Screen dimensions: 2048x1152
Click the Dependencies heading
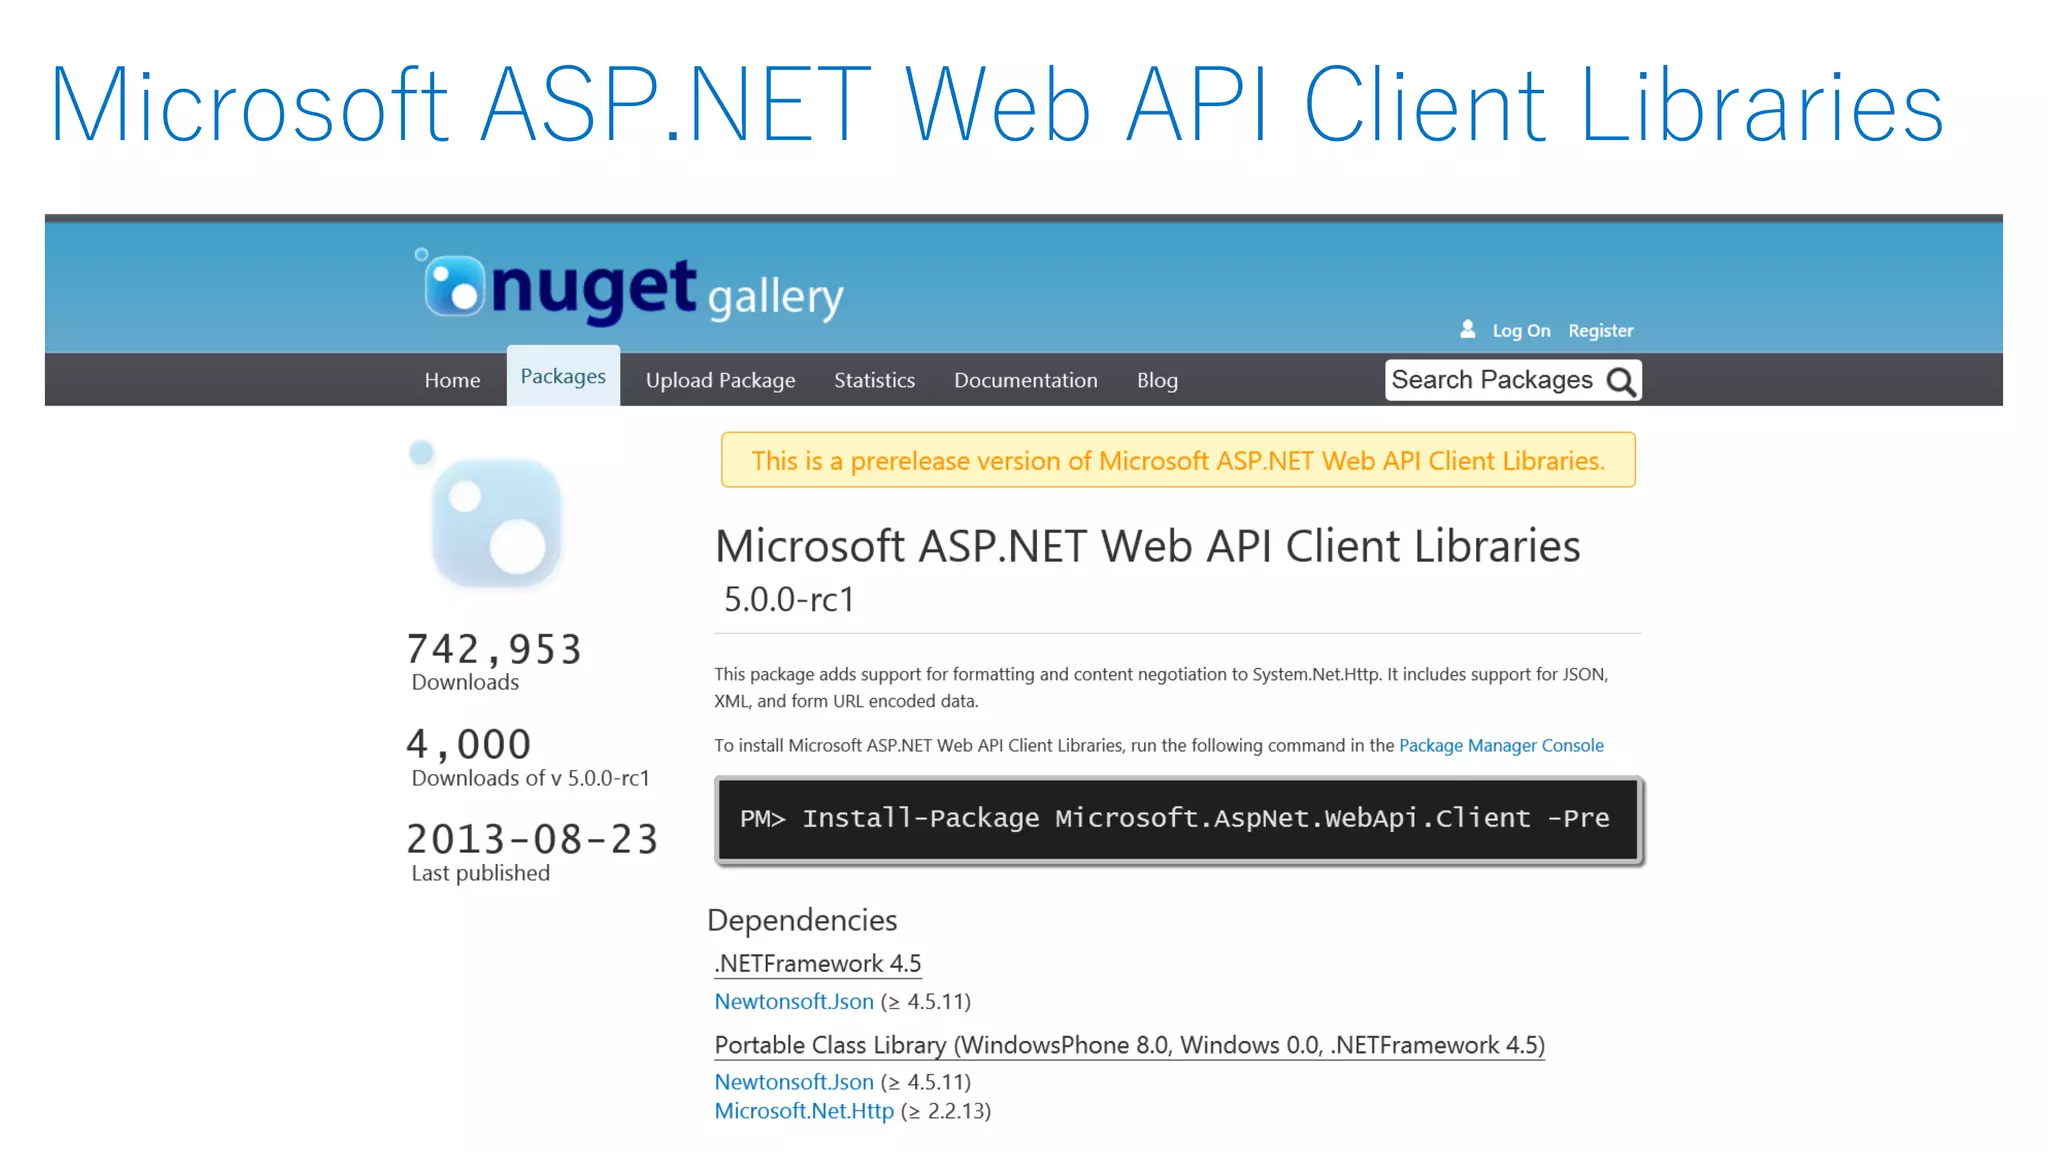click(802, 920)
